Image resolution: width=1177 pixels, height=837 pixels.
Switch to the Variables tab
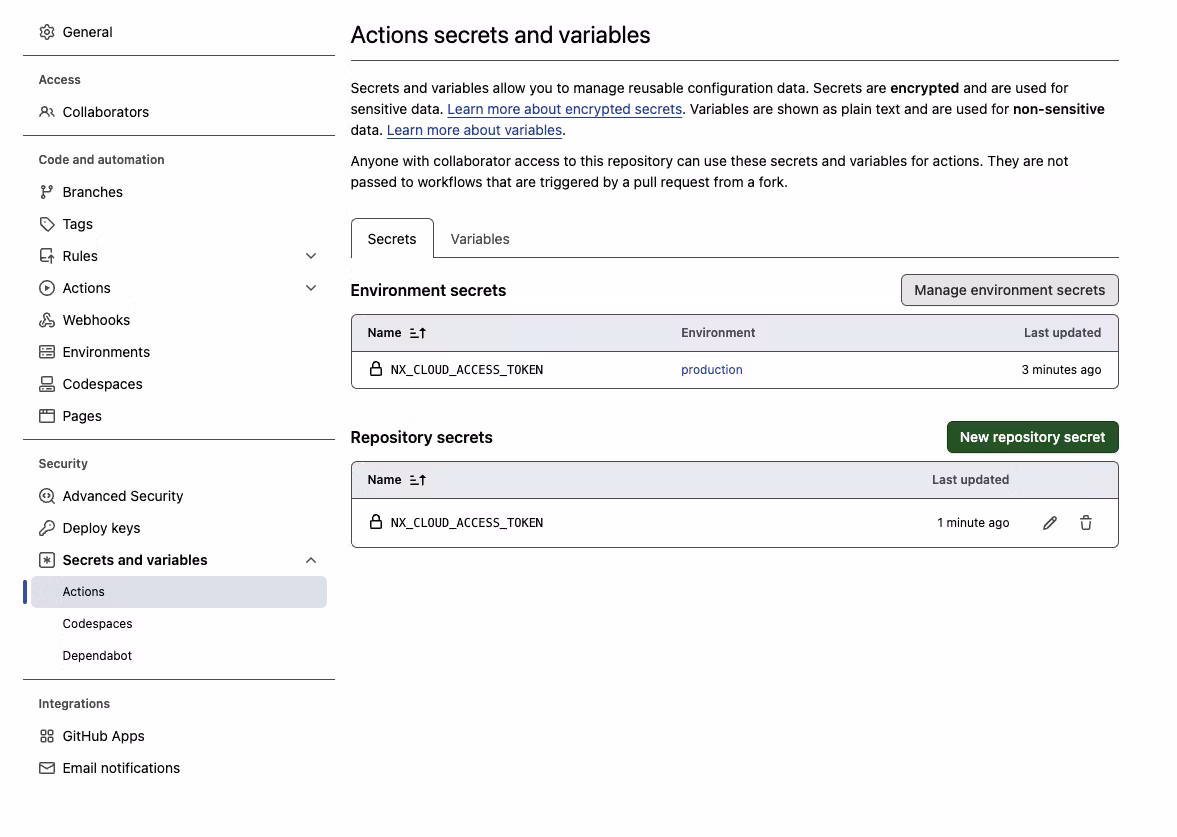[x=480, y=238]
